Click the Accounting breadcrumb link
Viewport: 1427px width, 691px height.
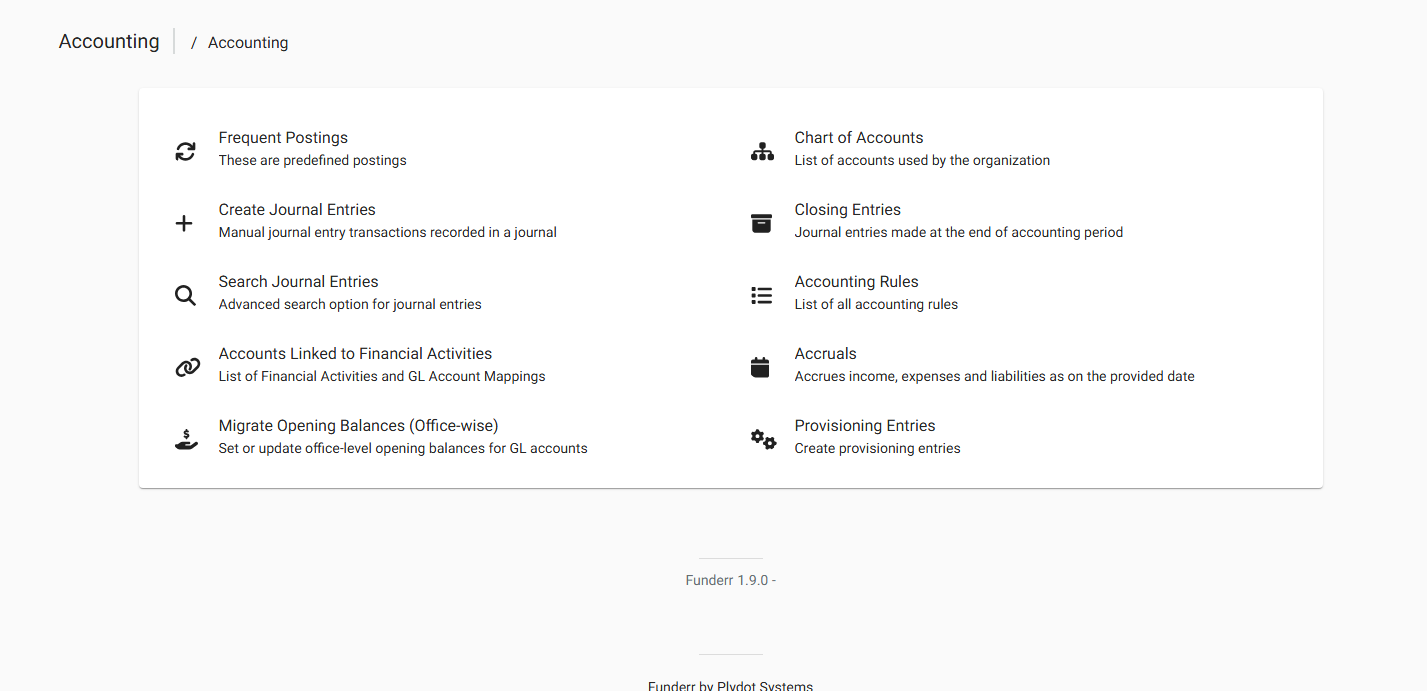pos(247,42)
